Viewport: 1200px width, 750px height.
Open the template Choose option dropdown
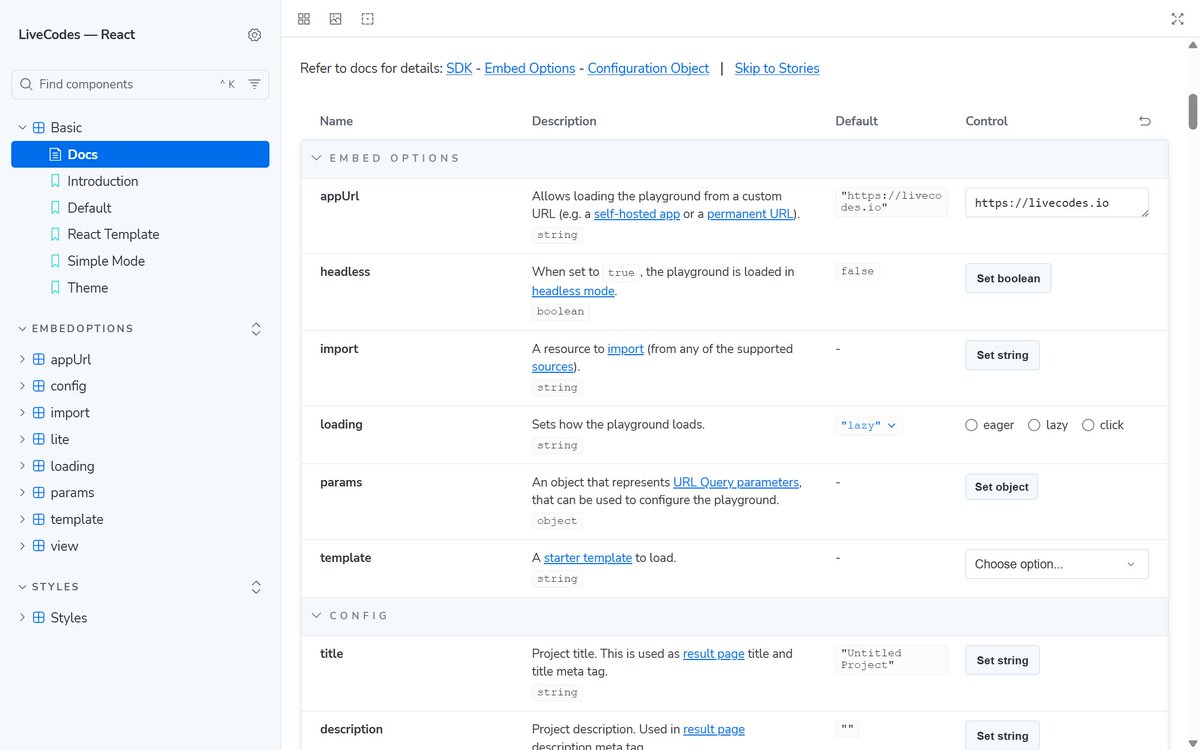pyautogui.click(x=1056, y=564)
